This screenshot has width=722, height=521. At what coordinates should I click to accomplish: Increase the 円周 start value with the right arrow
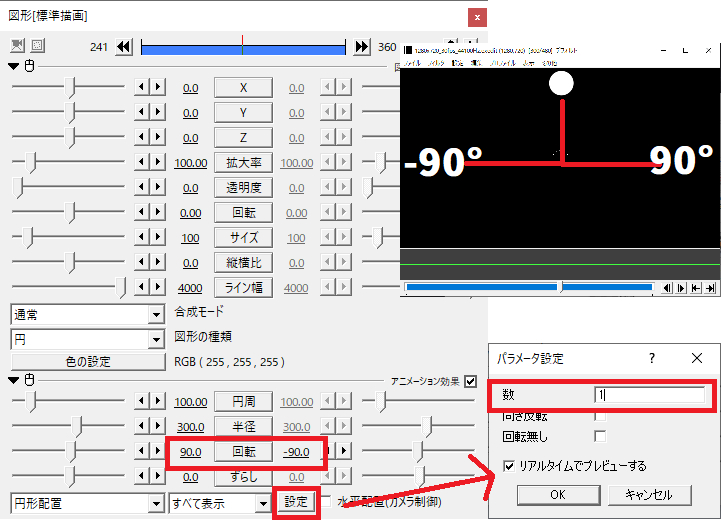pos(158,401)
